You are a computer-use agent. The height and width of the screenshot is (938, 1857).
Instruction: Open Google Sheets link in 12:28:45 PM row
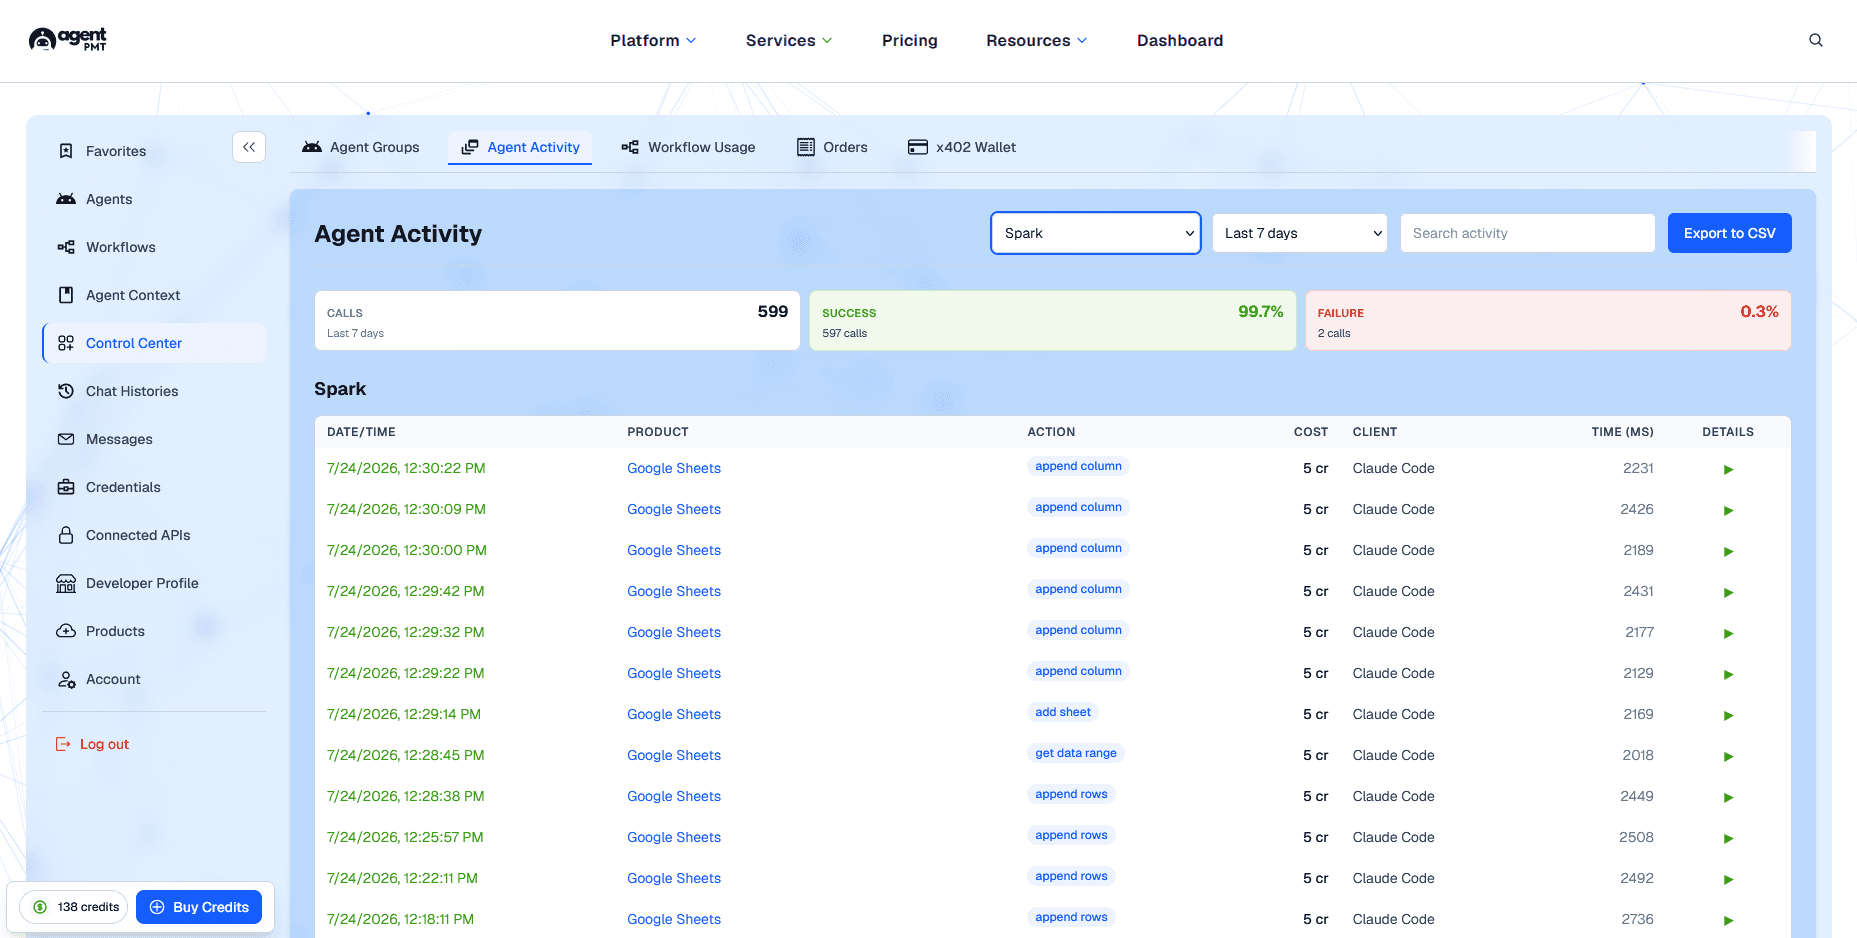pyautogui.click(x=674, y=755)
